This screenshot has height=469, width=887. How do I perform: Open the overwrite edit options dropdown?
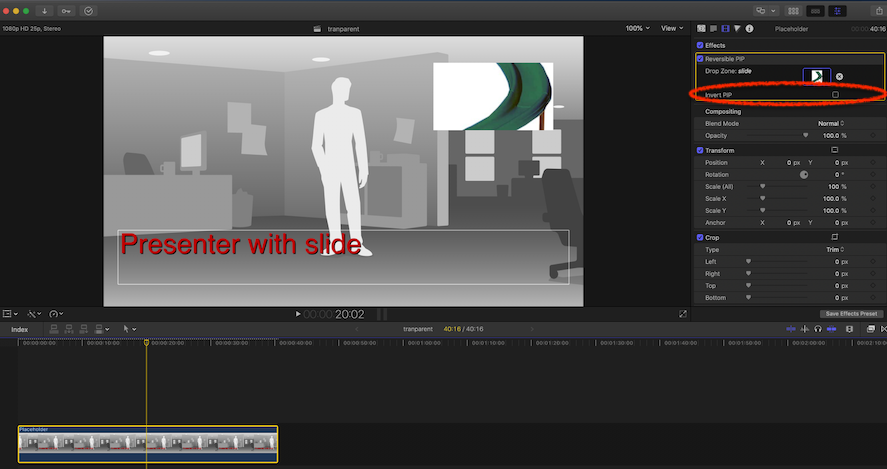pos(102,329)
